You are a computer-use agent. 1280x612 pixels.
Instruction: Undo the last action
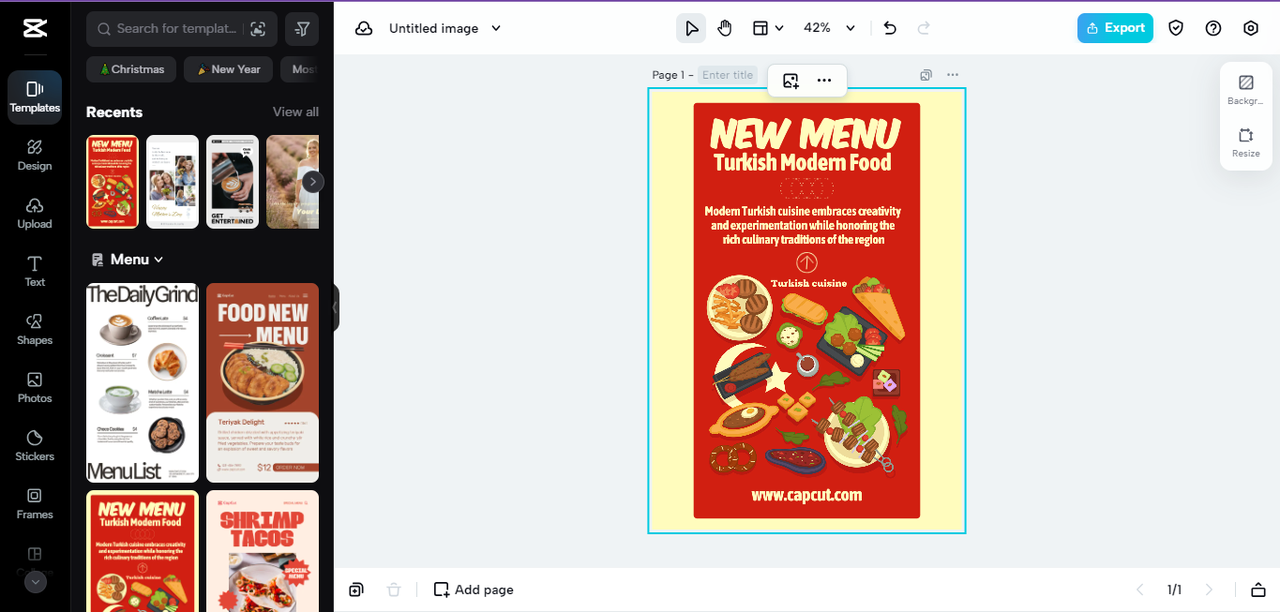click(890, 28)
